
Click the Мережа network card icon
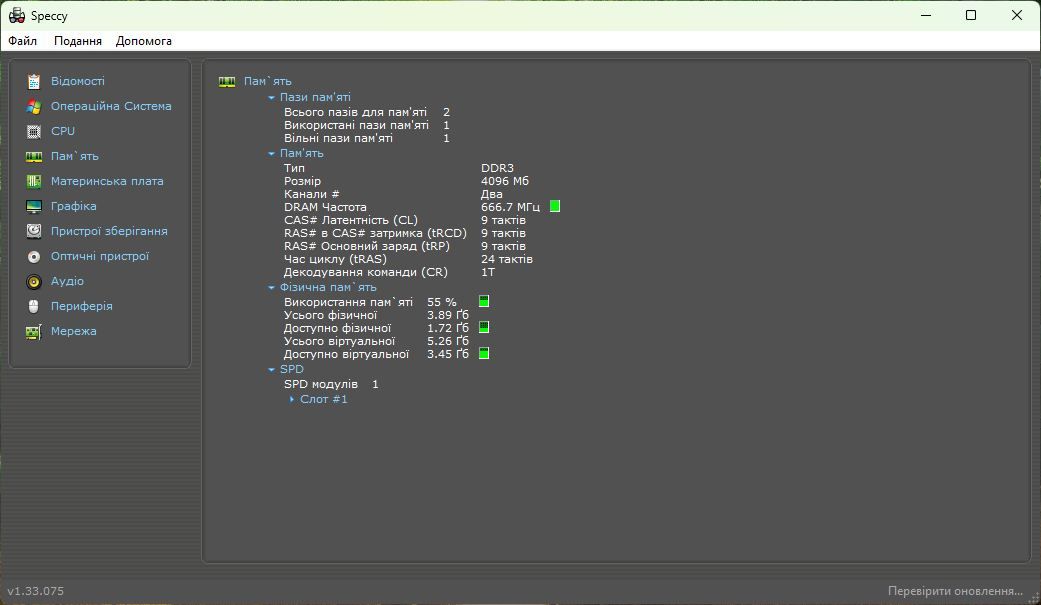pyautogui.click(x=34, y=331)
